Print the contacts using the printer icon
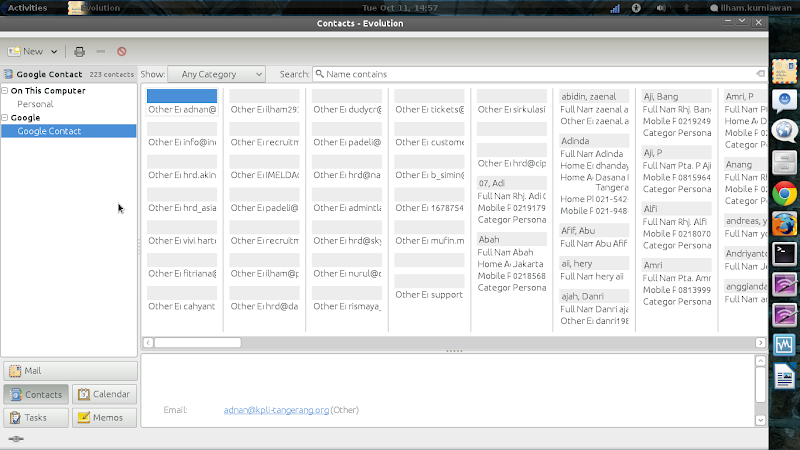Screen dimensions: 800x450 pos(79,52)
